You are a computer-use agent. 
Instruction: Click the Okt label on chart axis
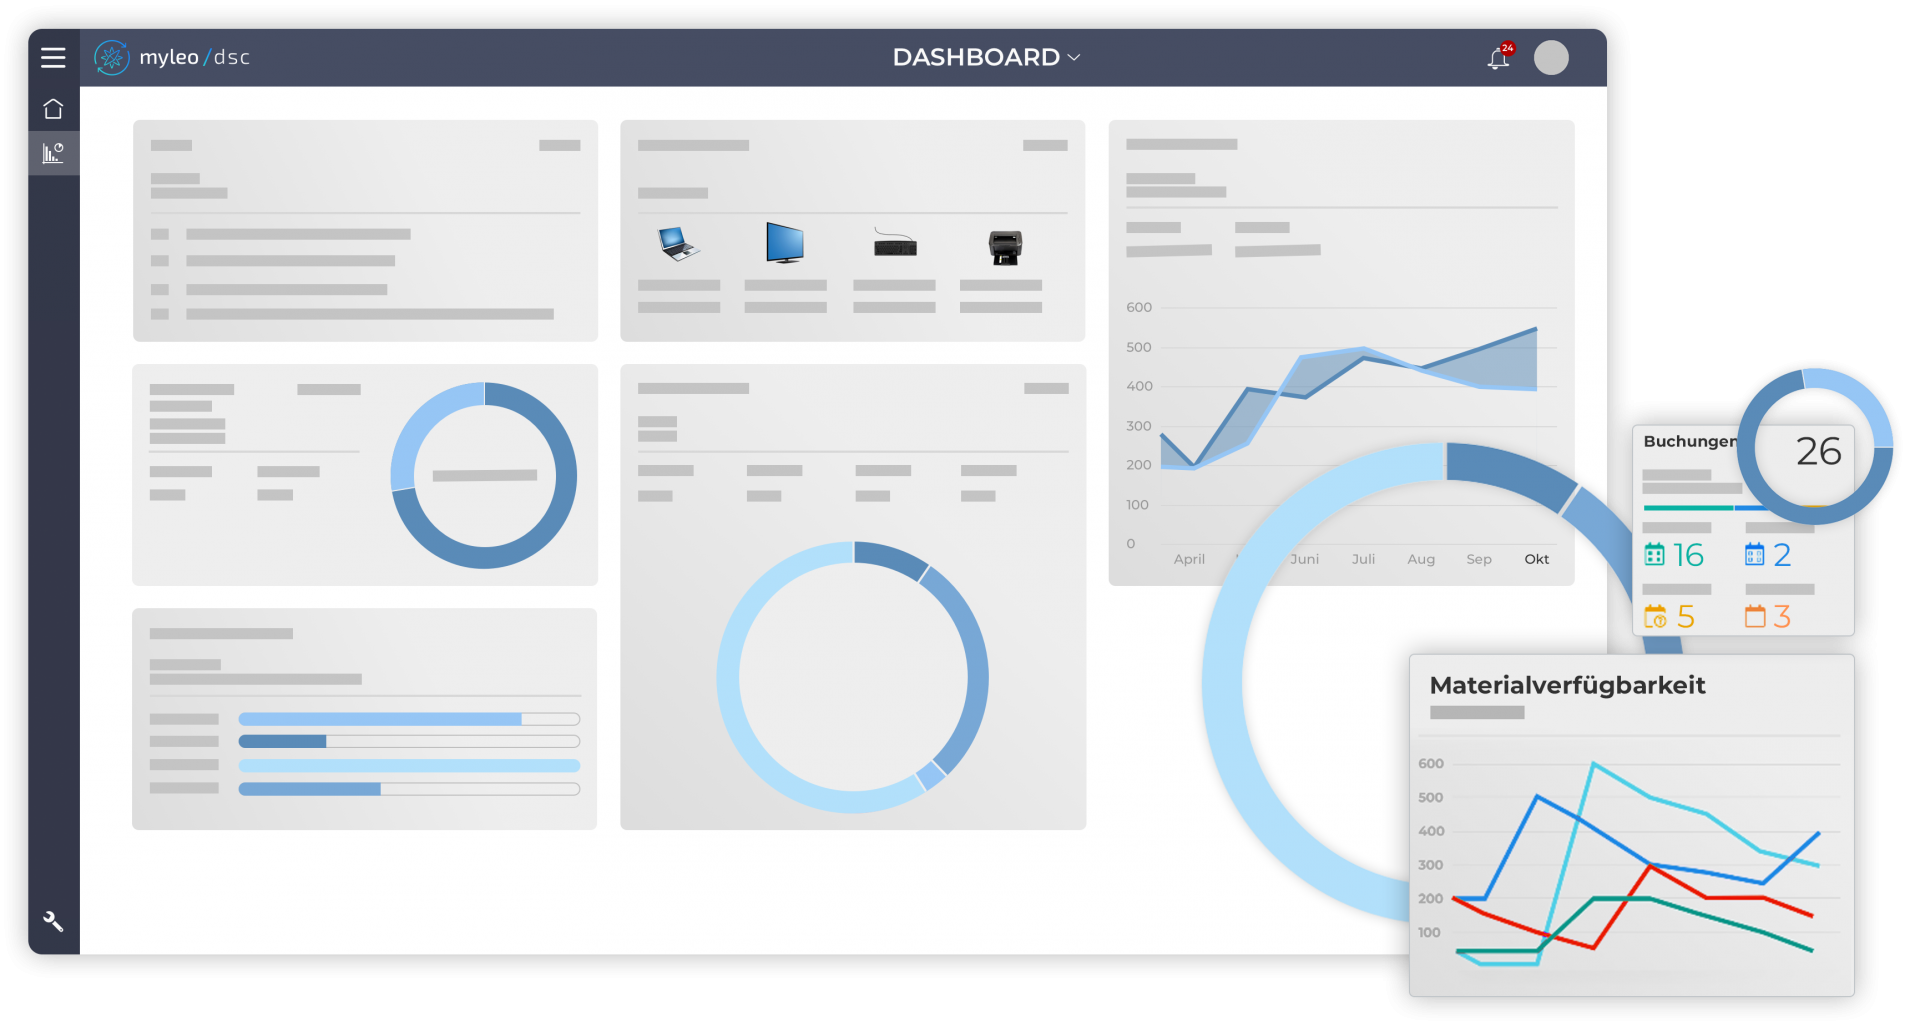coord(1536,559)
